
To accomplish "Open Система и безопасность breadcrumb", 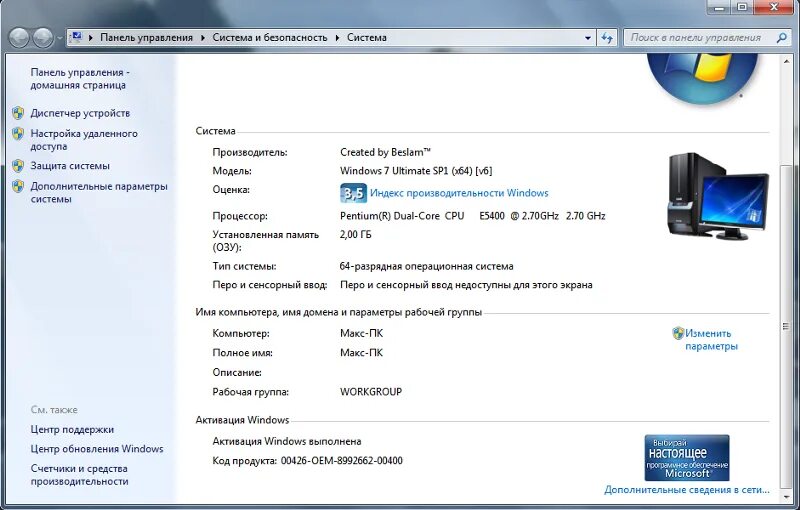I will [270, 38].
